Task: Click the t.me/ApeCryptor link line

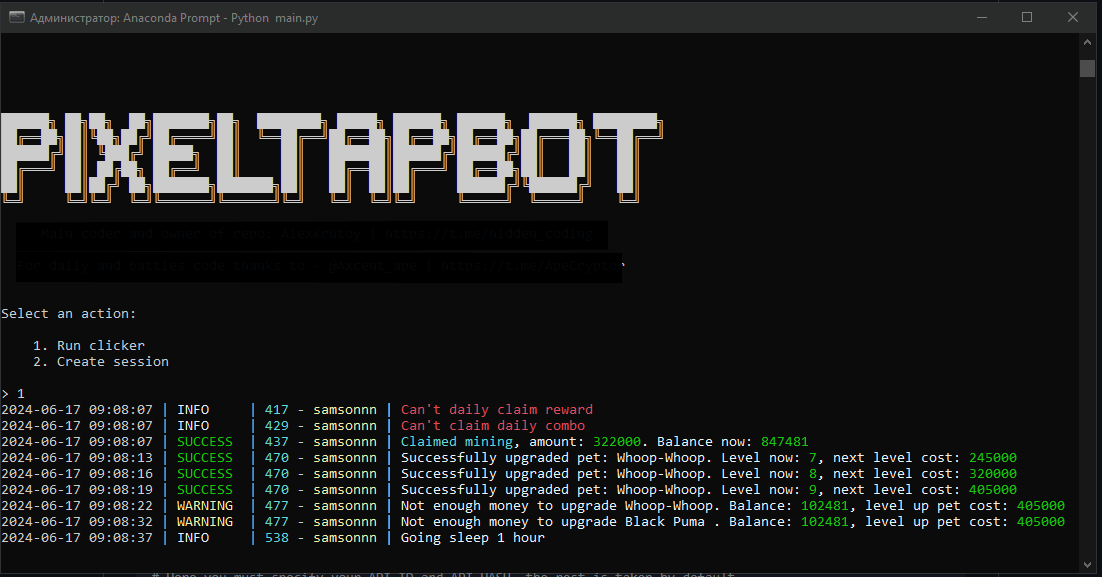Action: tap(319, 266)
